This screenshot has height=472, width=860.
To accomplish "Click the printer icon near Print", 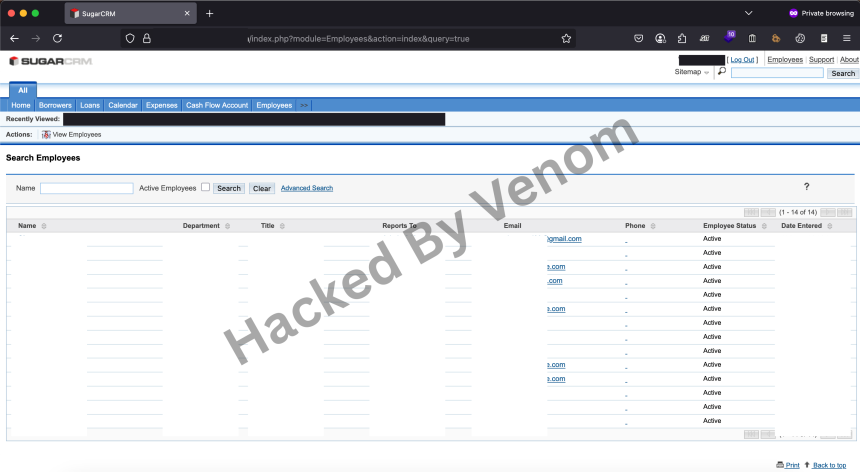I will tap(780, 465).
